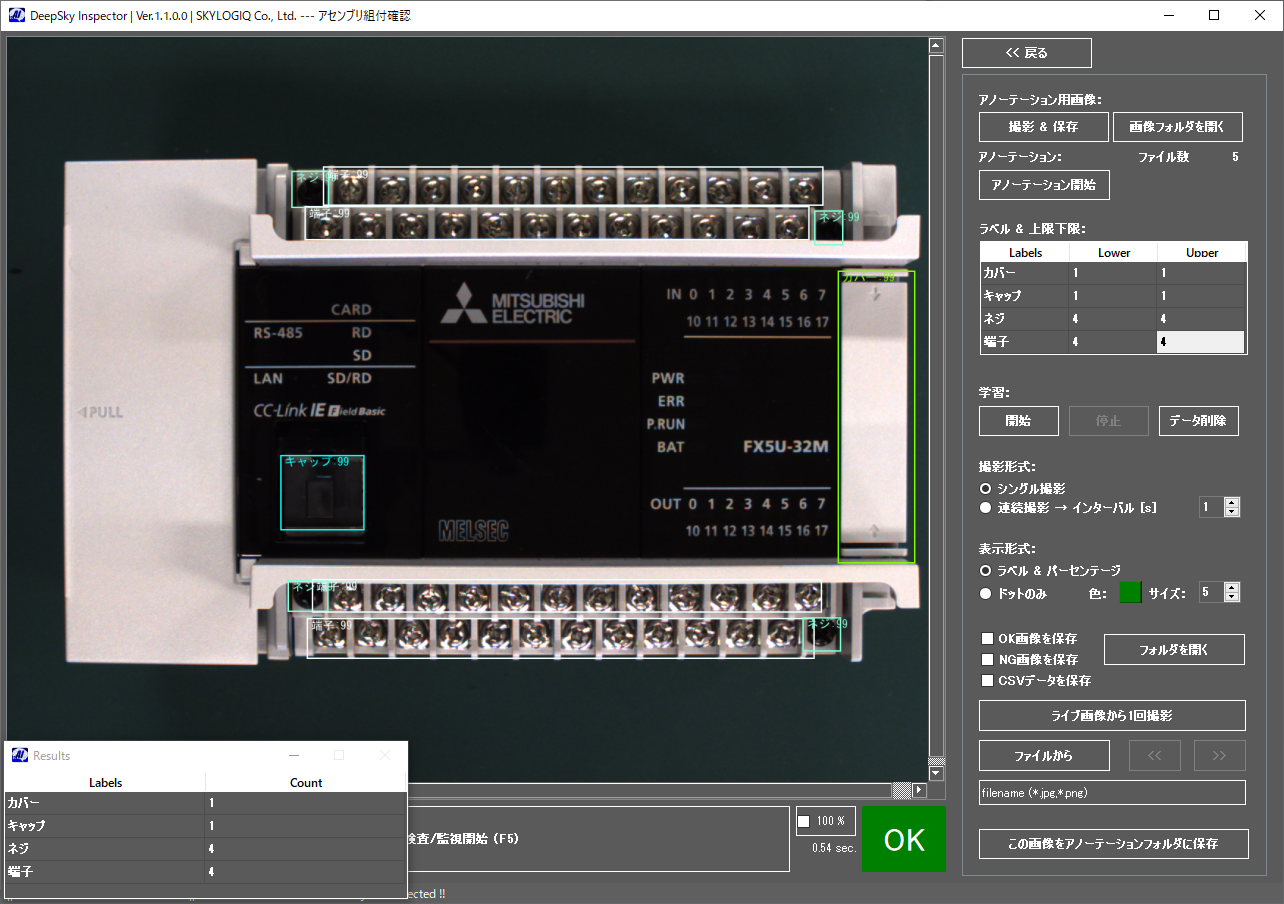Click ネジ label in limits table
The height and width of the screenshot is (904, 1284).
pyautogui.click(x=1025, y=319)
